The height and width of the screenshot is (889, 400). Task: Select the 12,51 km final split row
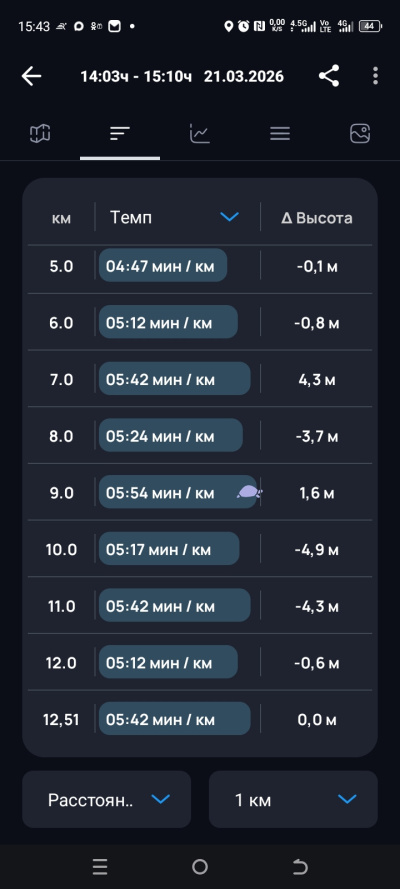pos(200,720)
